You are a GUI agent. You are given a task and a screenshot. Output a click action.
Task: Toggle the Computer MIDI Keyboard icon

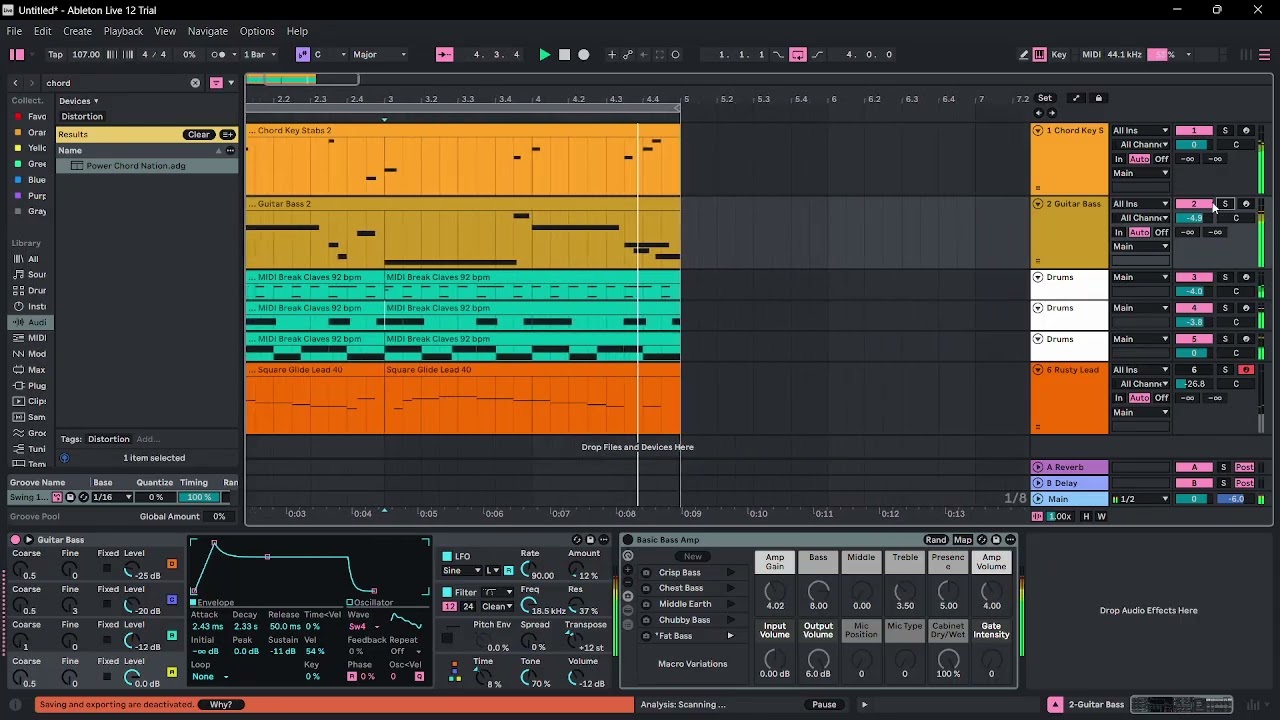click(x=1039, y=55)
